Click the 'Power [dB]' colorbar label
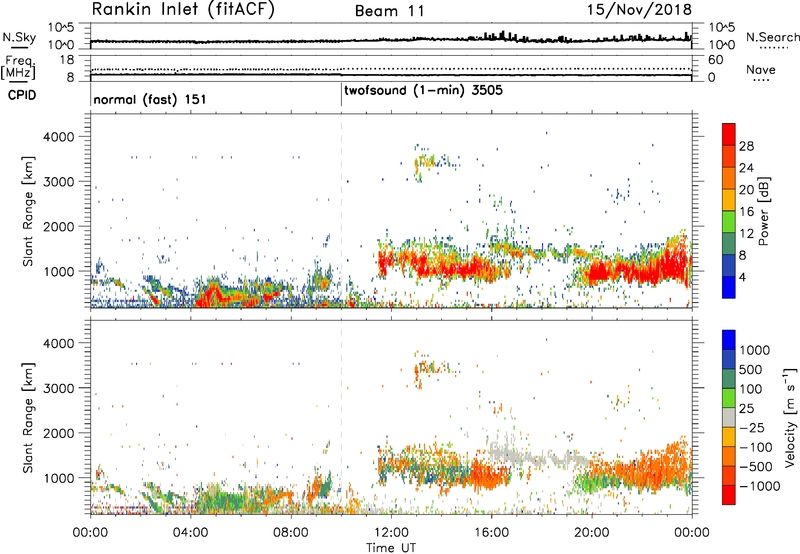The width and height of the screenshot is (800, 554). (x=764, y=211)
